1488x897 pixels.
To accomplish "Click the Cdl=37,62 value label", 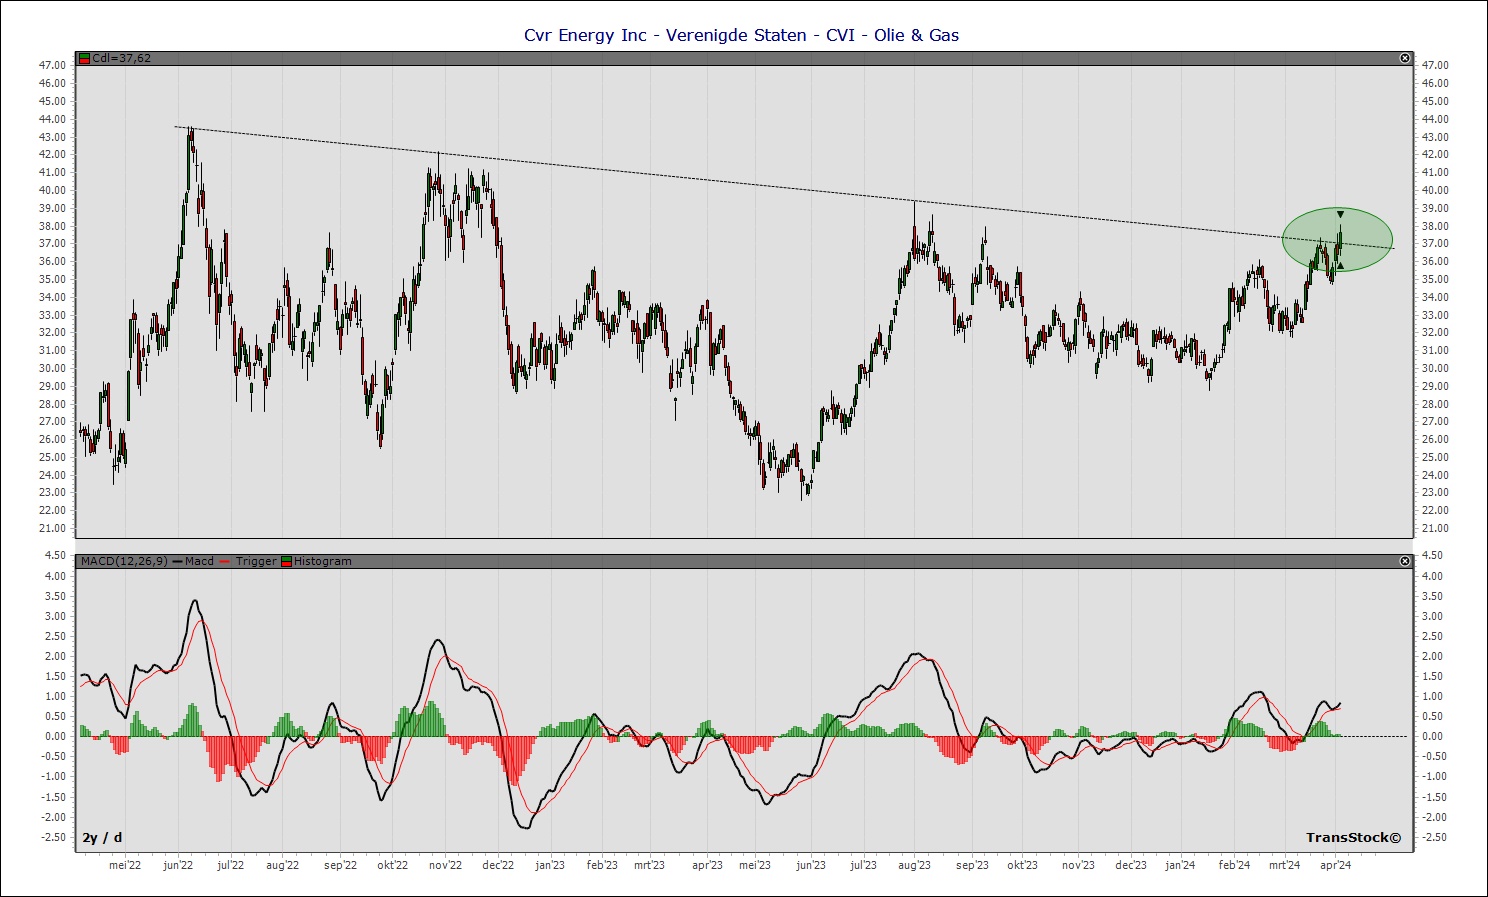I will click(121, 59).
